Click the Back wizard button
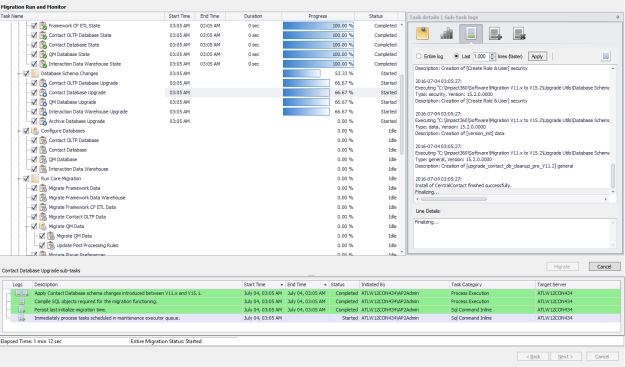This screenshot has width=625, height=367. coord(533,356)
